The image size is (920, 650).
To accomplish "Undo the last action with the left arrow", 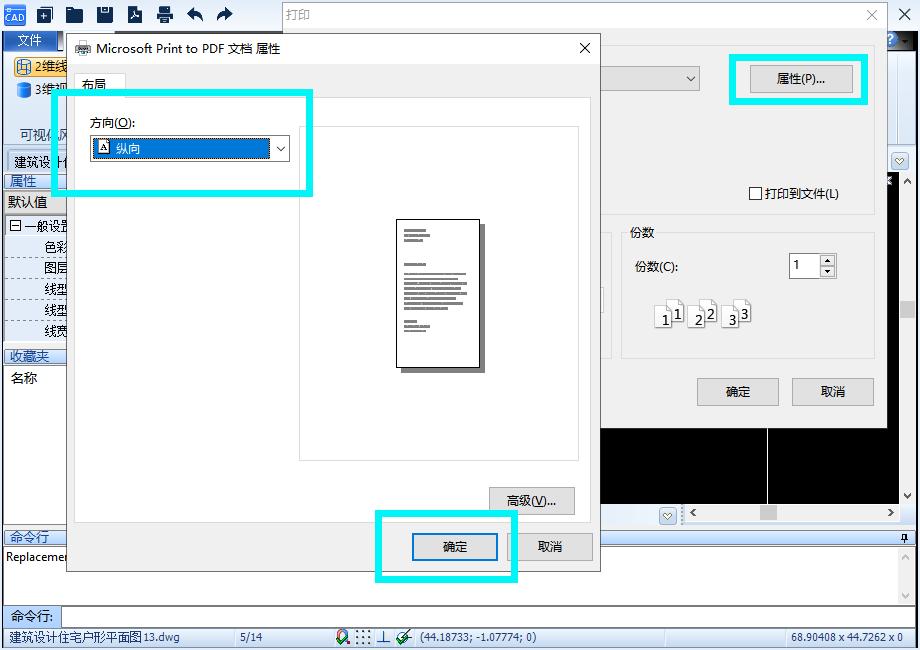I will coord(195,15).
